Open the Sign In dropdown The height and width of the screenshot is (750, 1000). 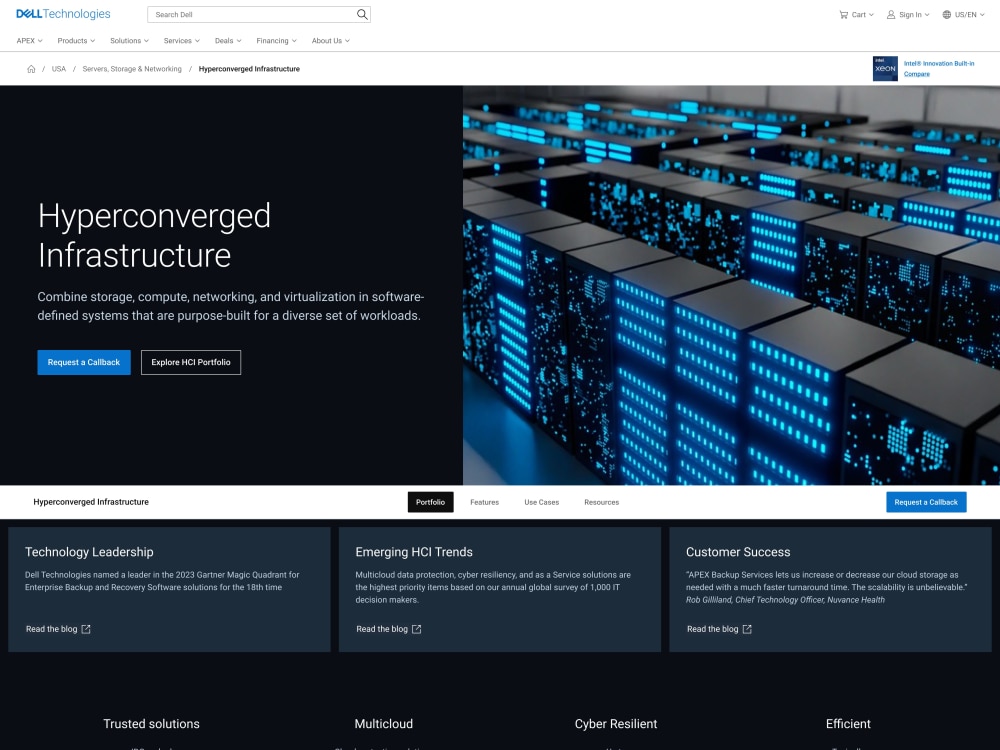[x=908, y=14]
